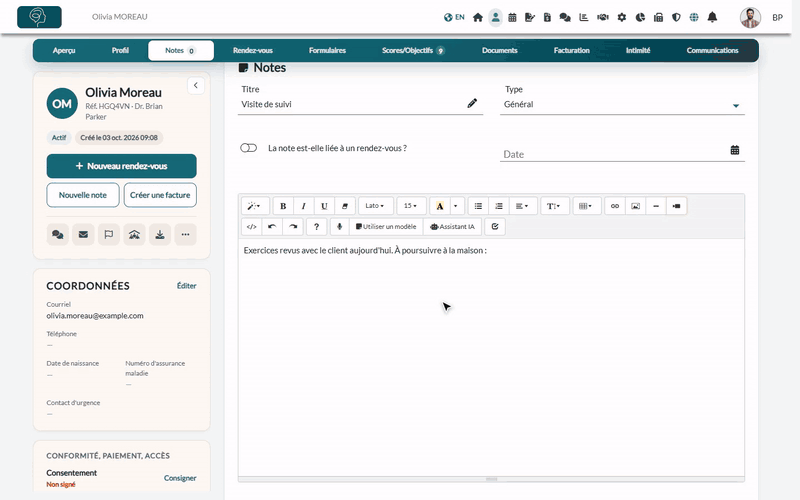The height and width of the screenshot is (500, 800).
Task: Open code view in the editor
Action: (x=252, y=227)
